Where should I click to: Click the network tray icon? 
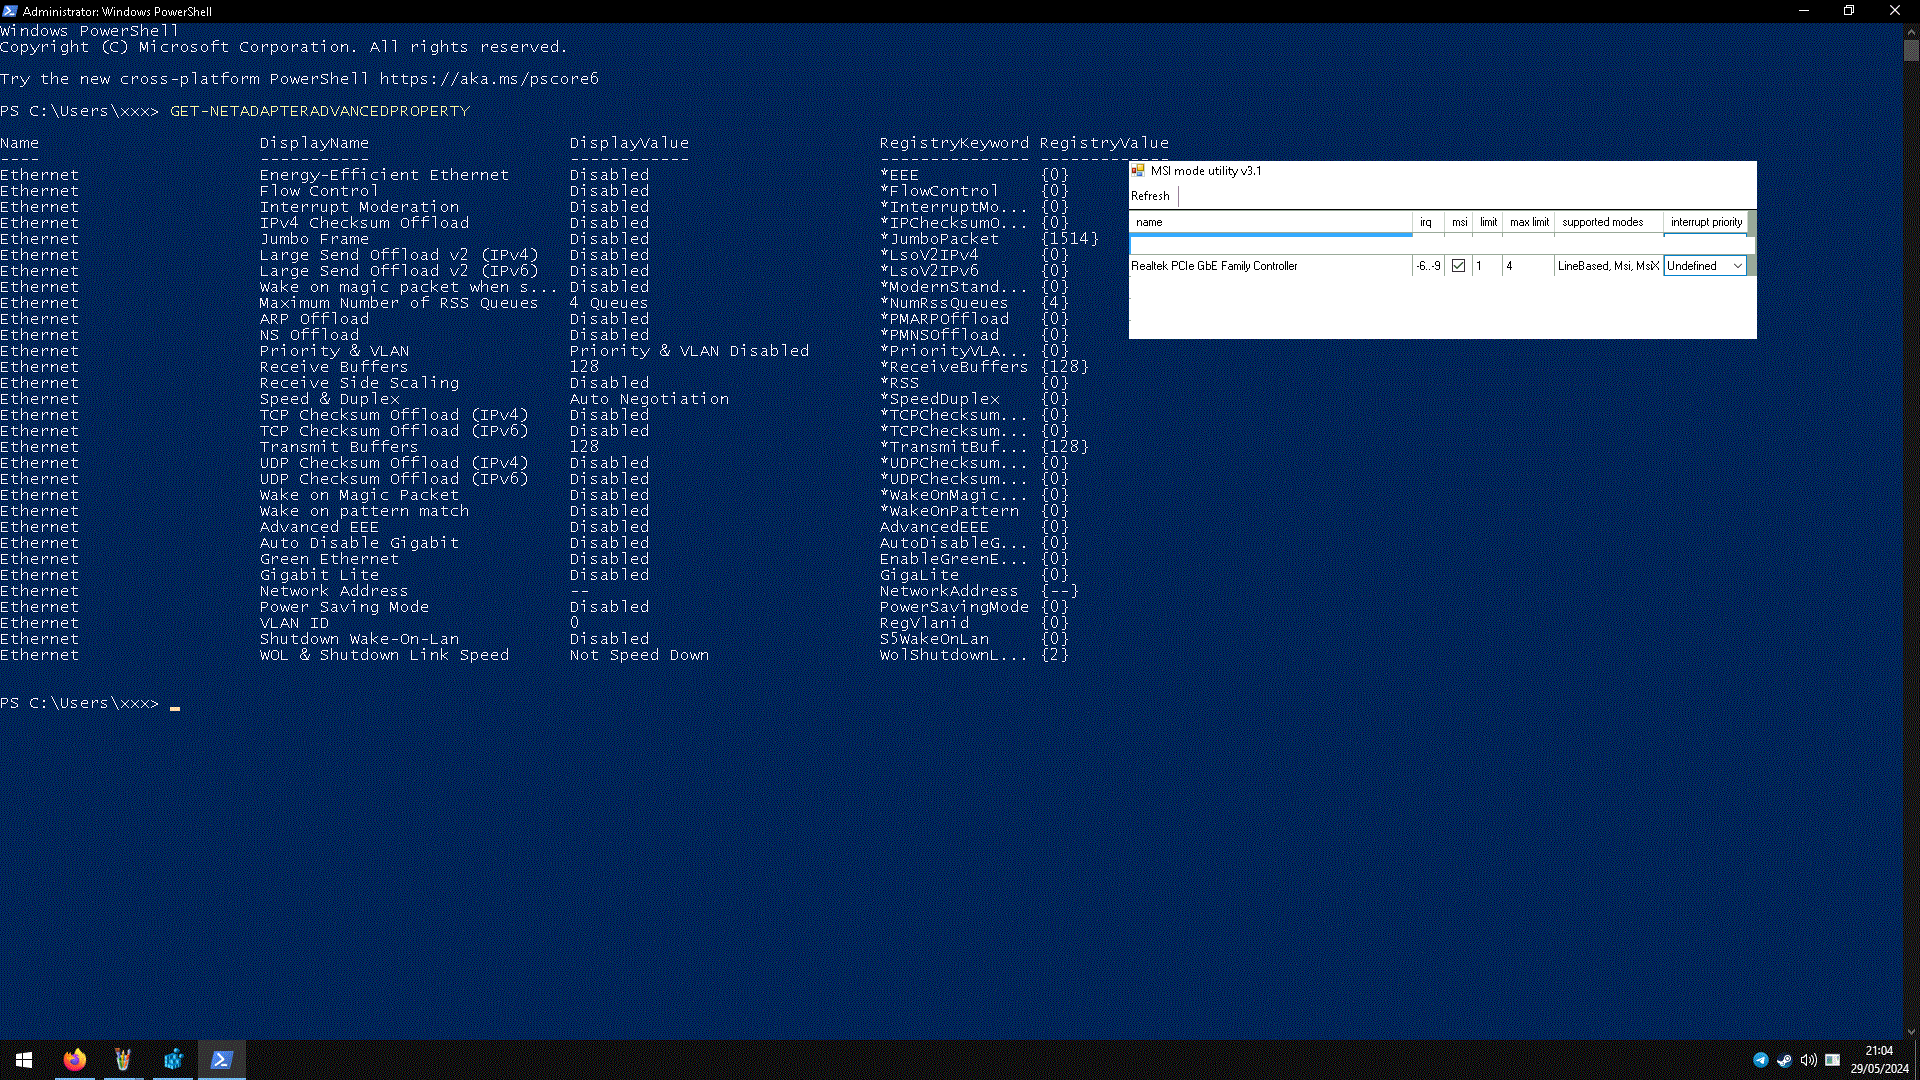click(1832, 1060)
